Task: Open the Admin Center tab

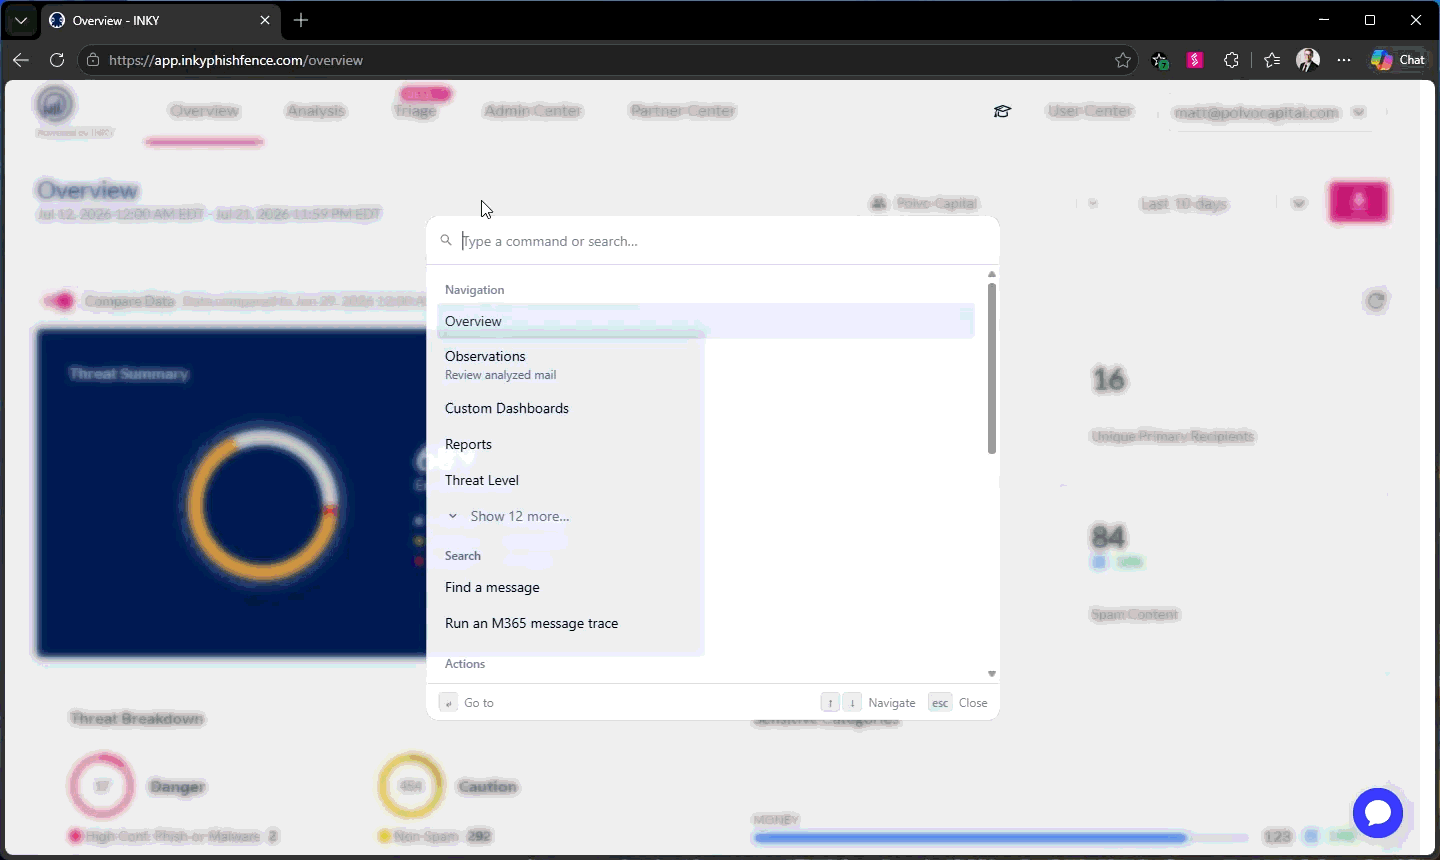Action: point(533,111)
